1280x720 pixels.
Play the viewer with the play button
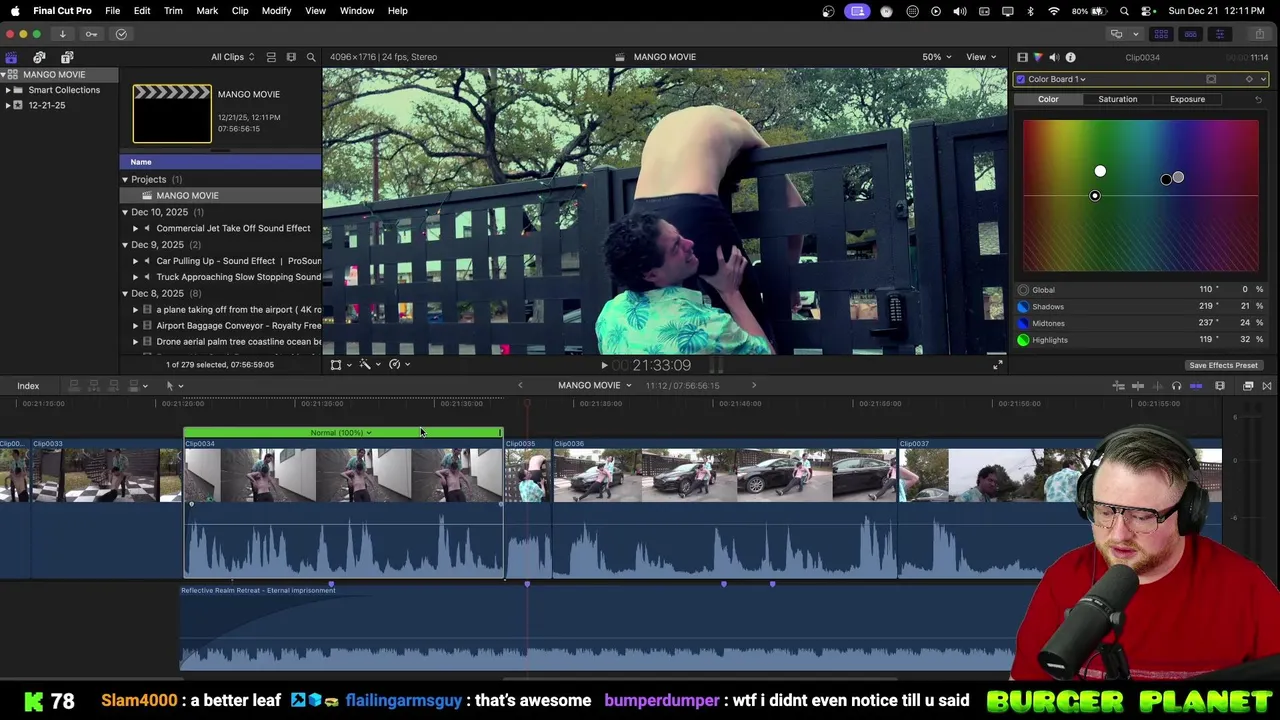point(604,366)
